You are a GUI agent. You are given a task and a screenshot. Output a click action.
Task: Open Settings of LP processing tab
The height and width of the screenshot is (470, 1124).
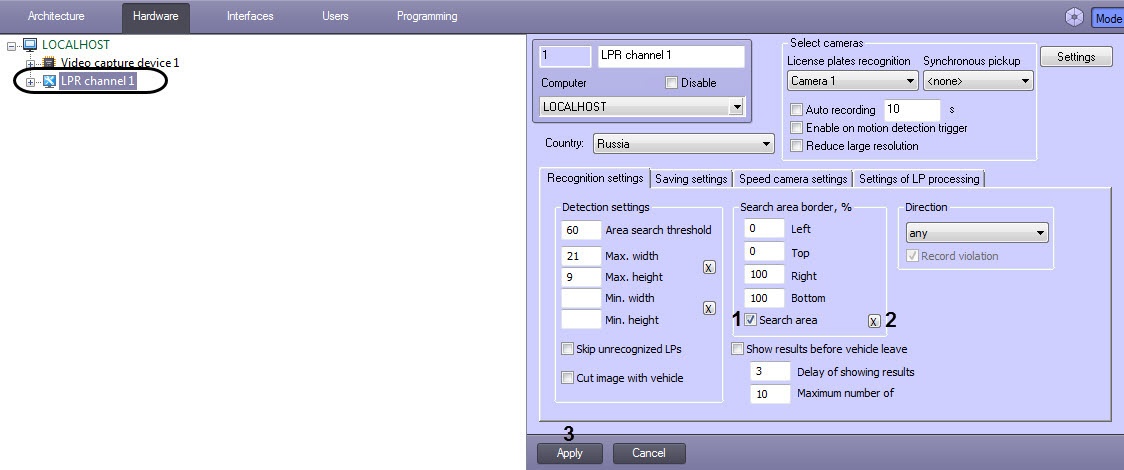[x=919, y=178]
